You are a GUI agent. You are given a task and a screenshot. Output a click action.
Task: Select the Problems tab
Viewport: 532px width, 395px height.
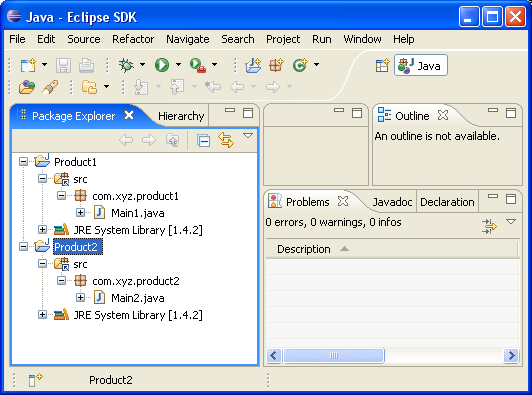308,202
